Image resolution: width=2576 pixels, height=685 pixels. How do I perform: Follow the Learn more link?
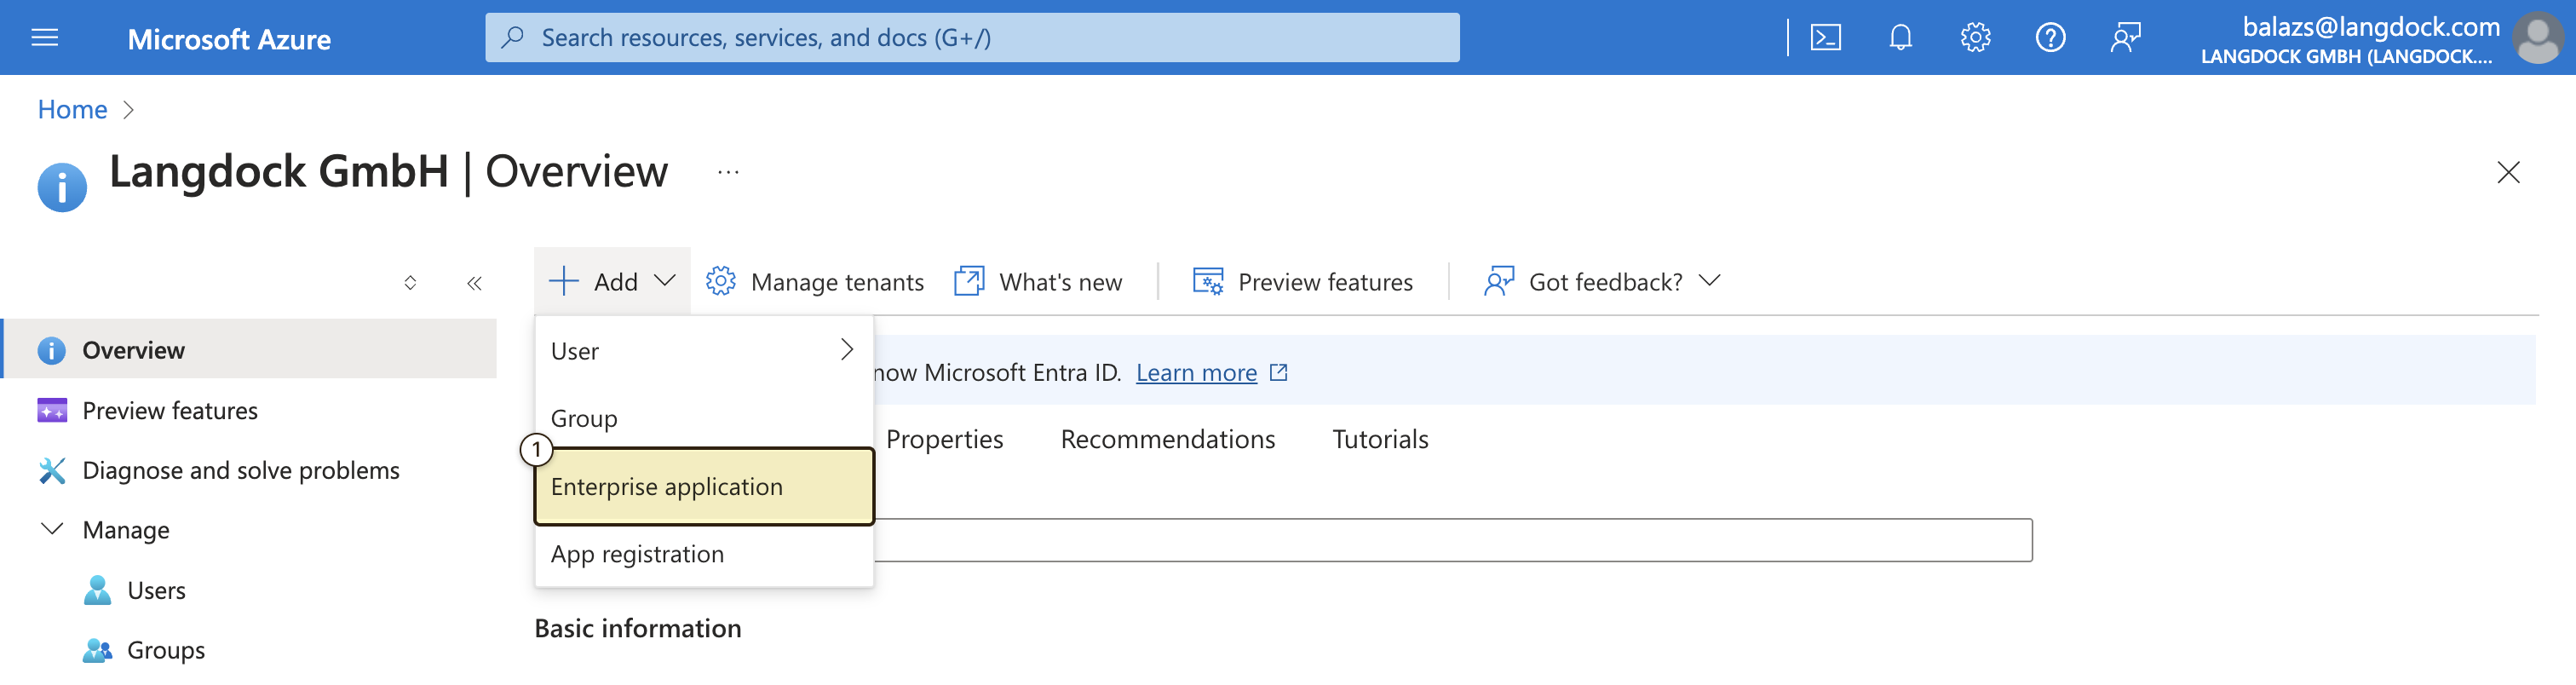pyautogui.click(x=1196, y=372)
